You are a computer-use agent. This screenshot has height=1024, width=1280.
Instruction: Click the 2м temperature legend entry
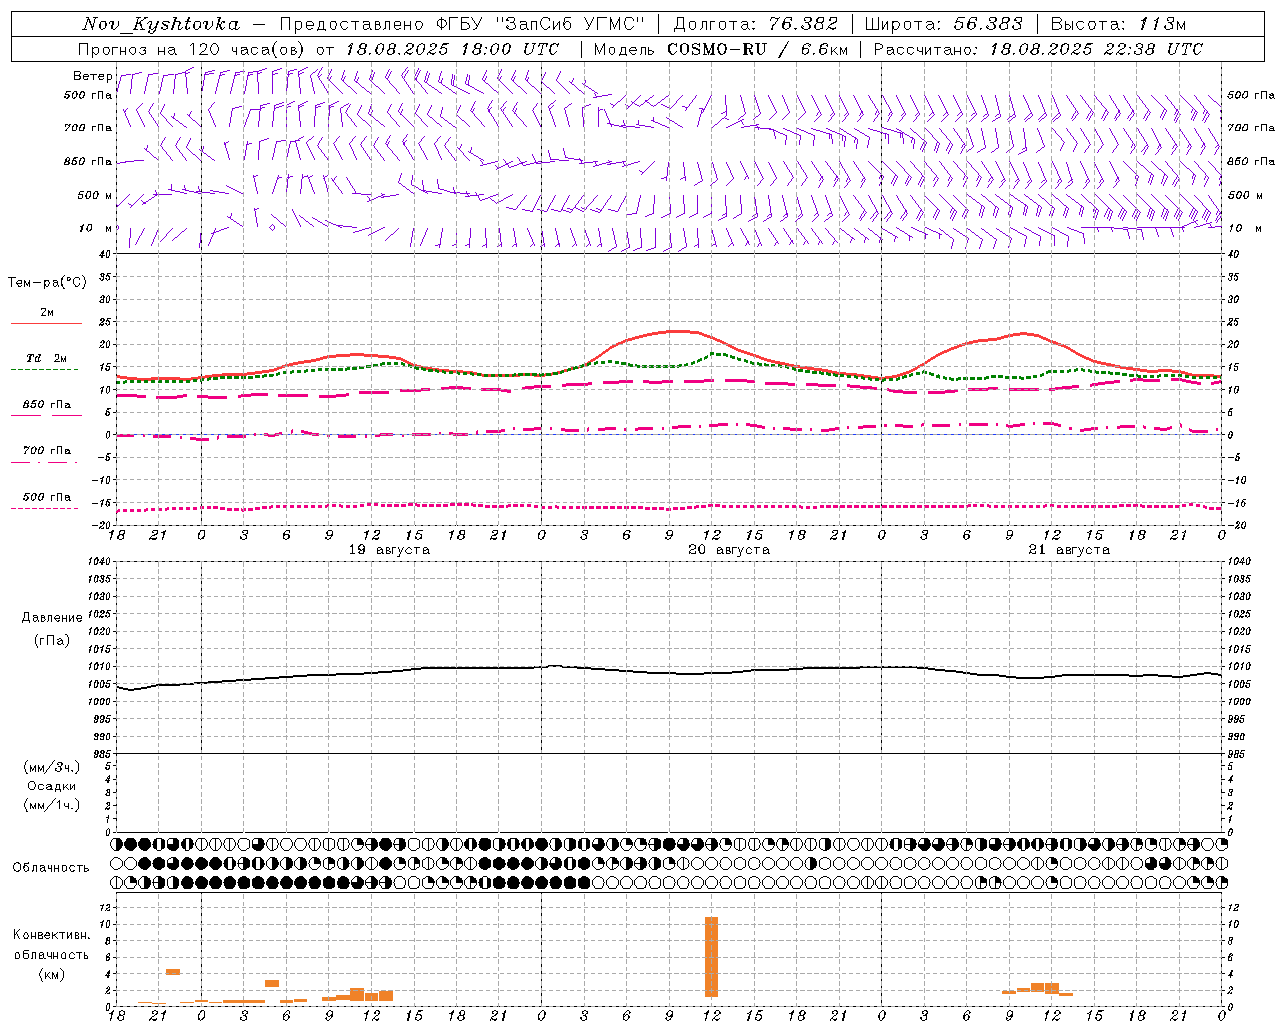tap(47, 312)
